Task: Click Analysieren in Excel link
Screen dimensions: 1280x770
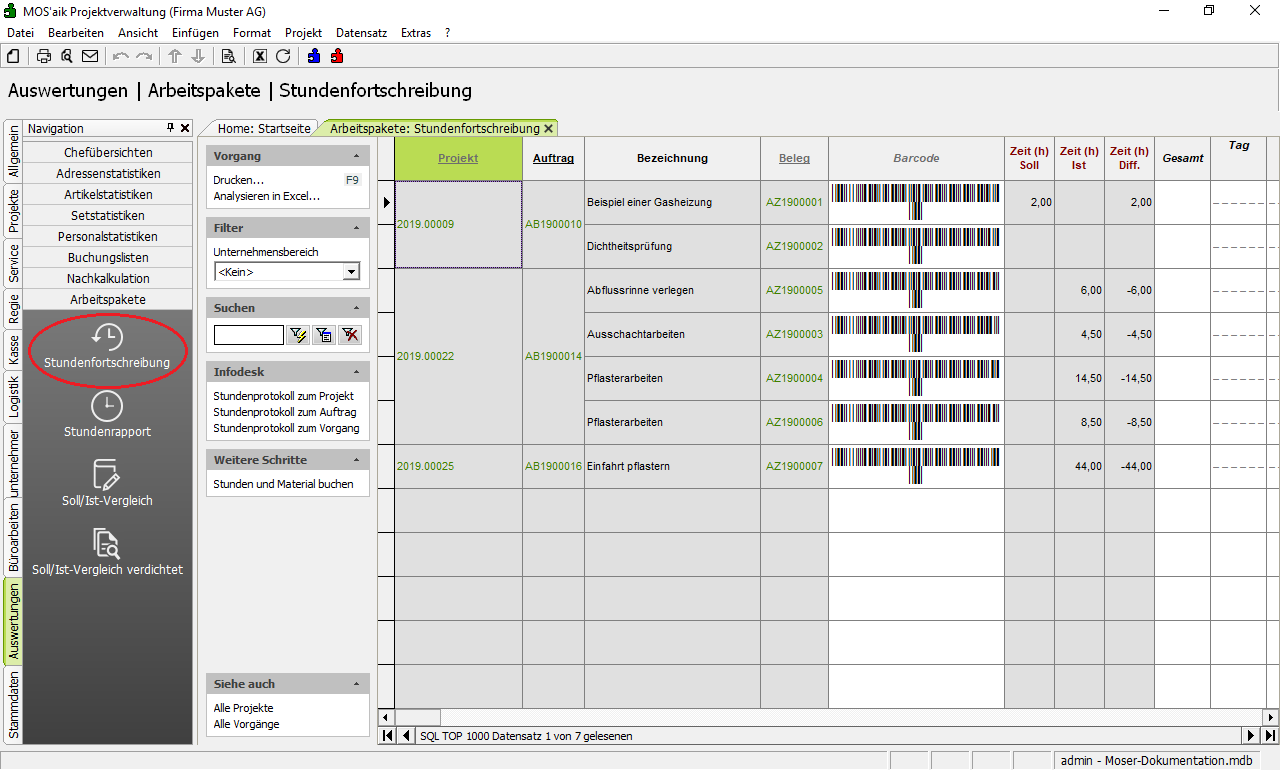Action: click(x=266, y=196)
